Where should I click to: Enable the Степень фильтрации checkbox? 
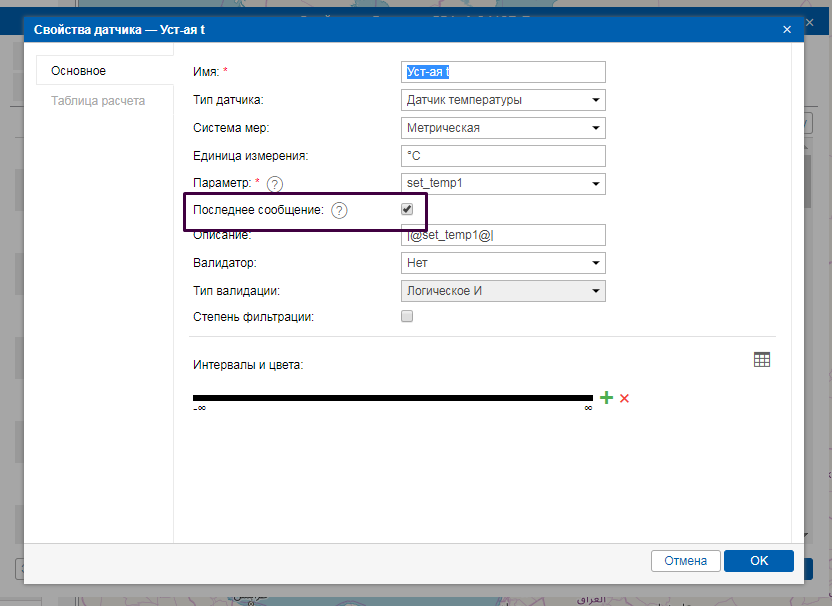pyautogui.click(x=407, y=317)
